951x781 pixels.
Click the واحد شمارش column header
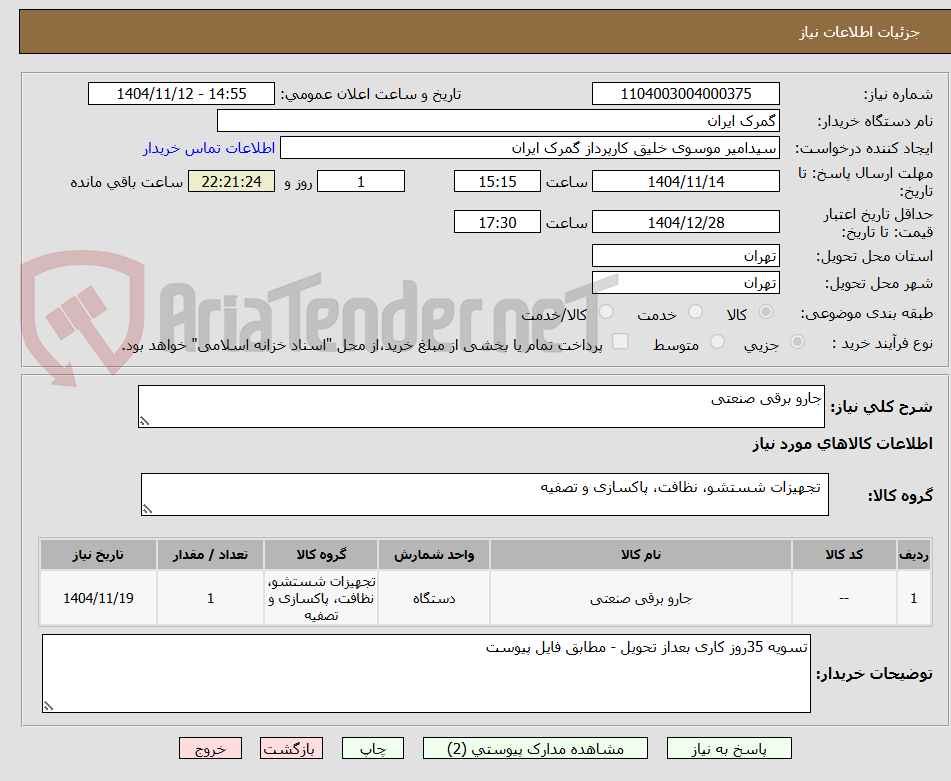point(434,555)
